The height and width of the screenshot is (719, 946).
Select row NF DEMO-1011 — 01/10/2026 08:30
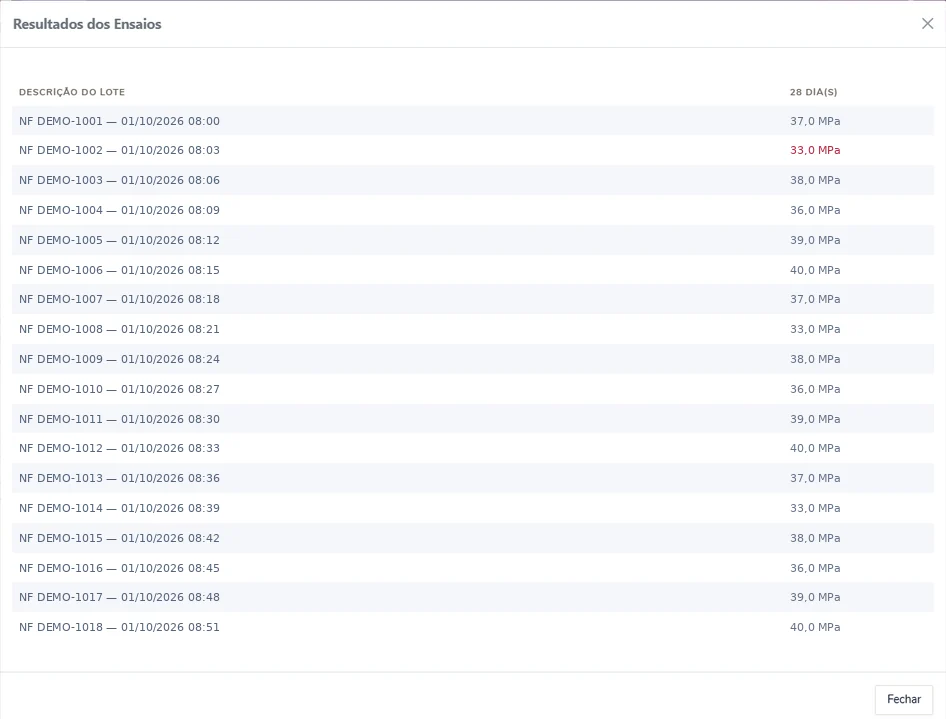pos(473,419)
